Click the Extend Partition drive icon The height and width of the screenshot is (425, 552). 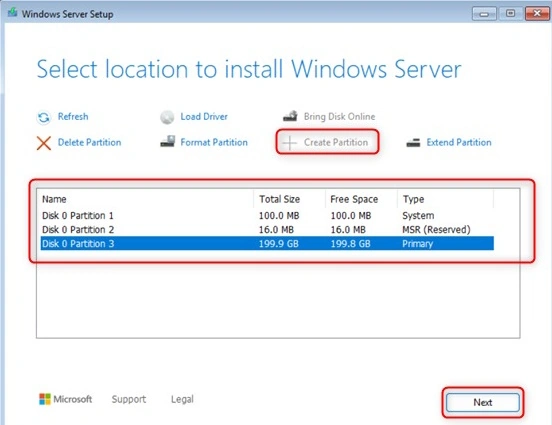413,143
